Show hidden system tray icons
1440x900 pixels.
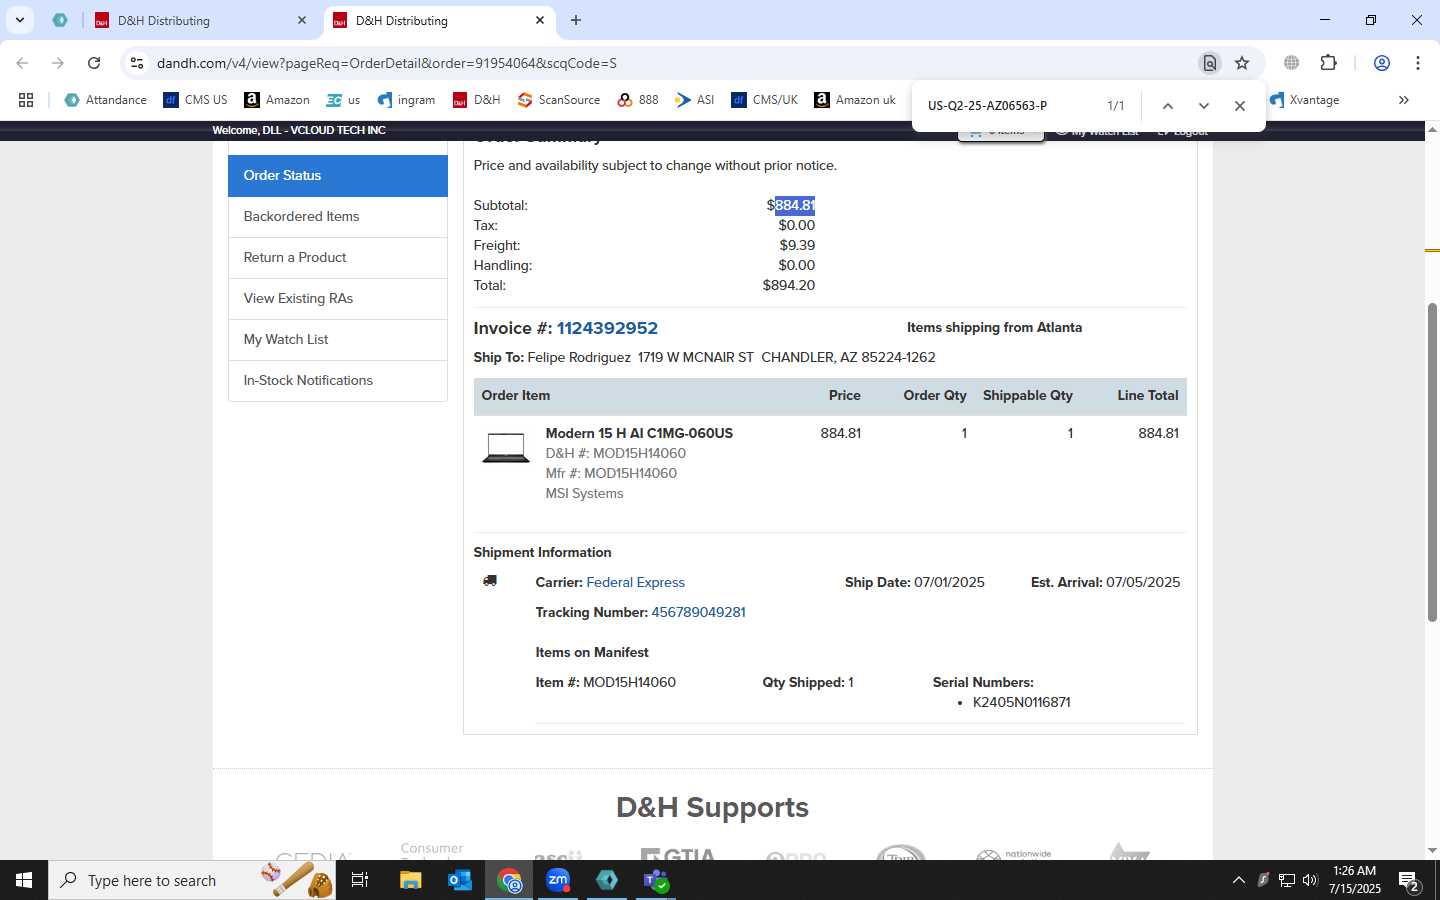pos(1239,880)
